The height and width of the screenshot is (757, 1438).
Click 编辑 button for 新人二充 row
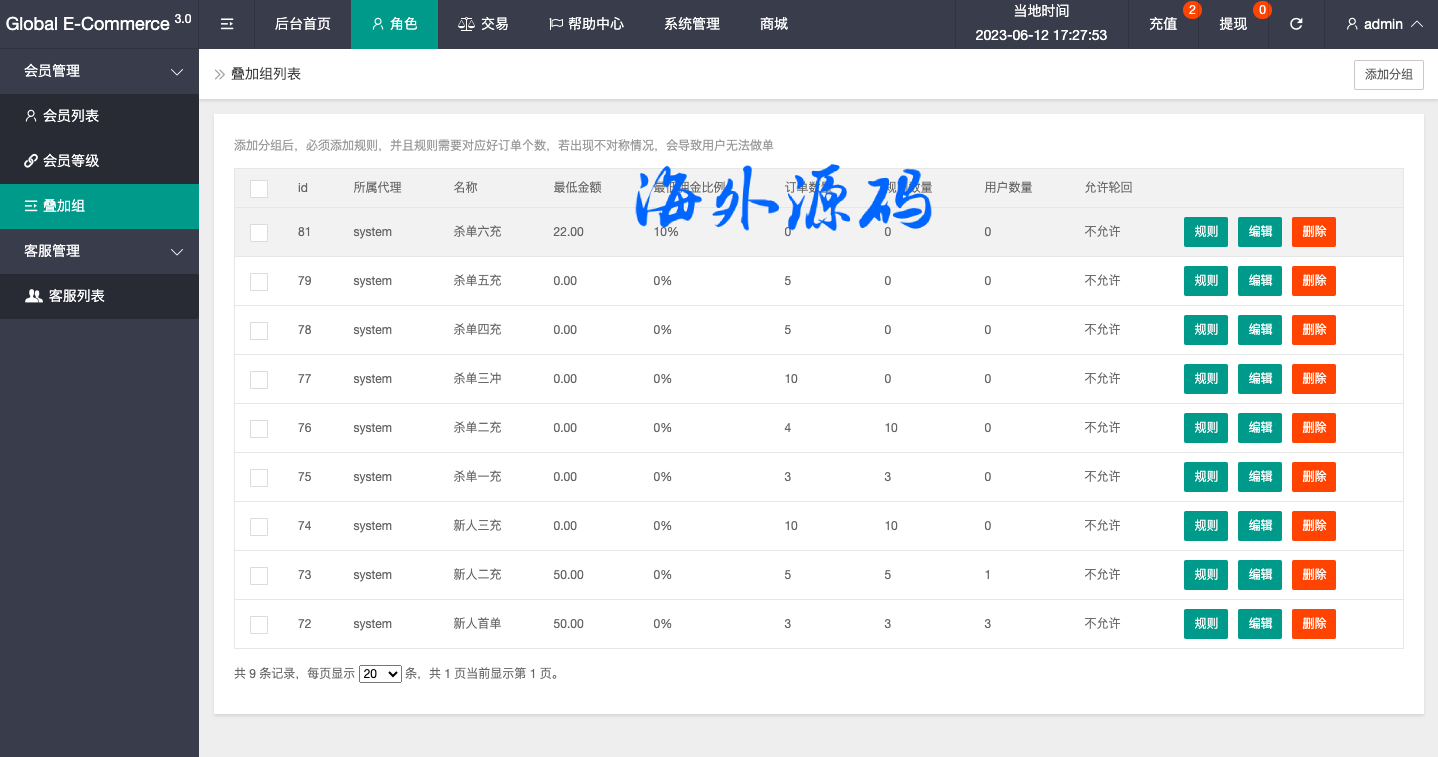click(x=1260, y=575)
